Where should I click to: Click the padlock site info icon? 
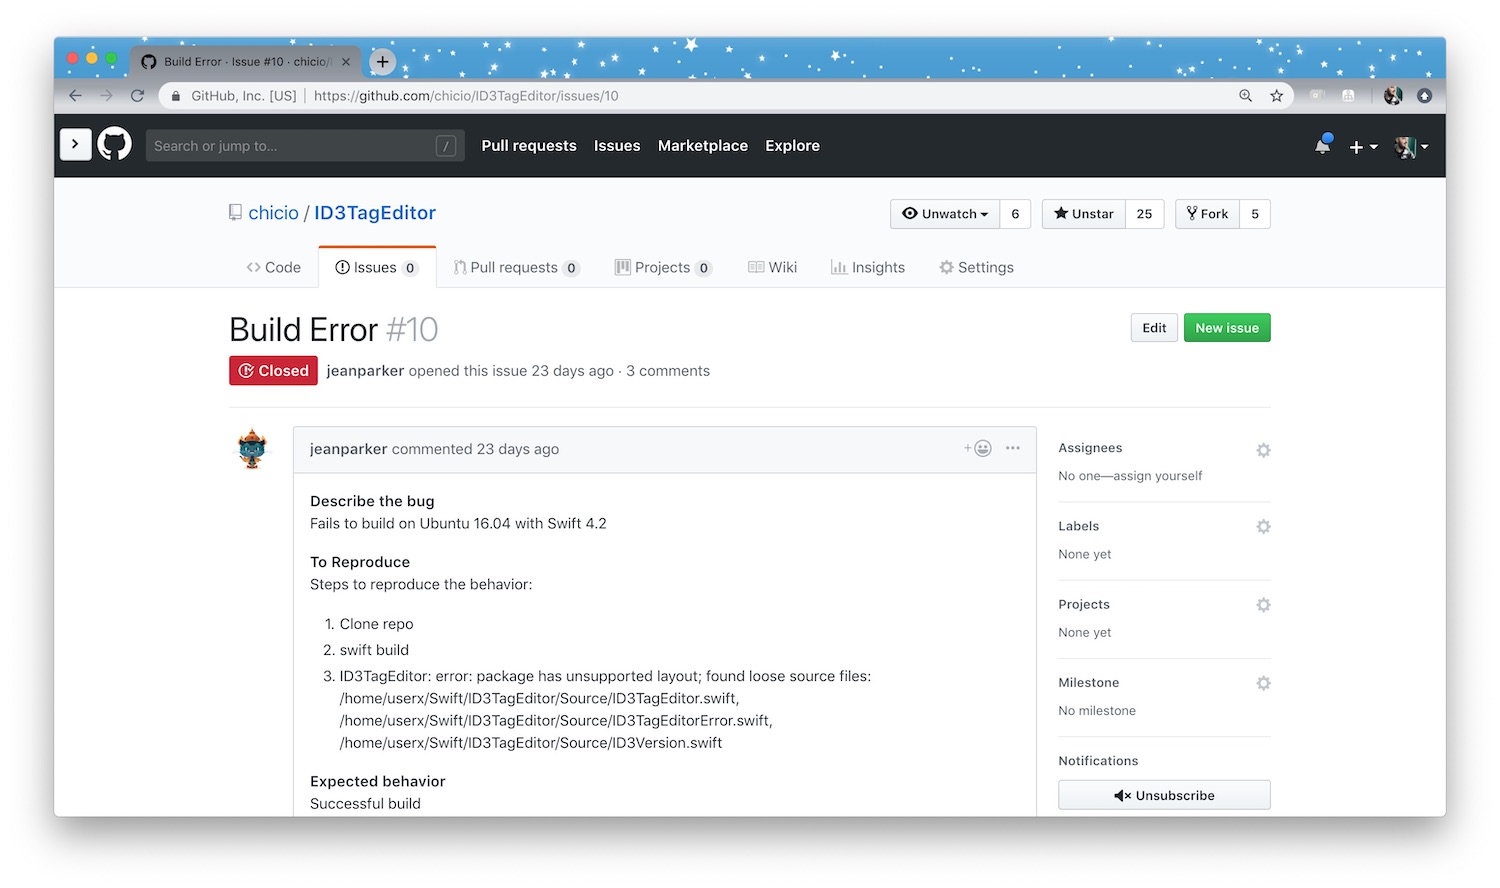176,96
